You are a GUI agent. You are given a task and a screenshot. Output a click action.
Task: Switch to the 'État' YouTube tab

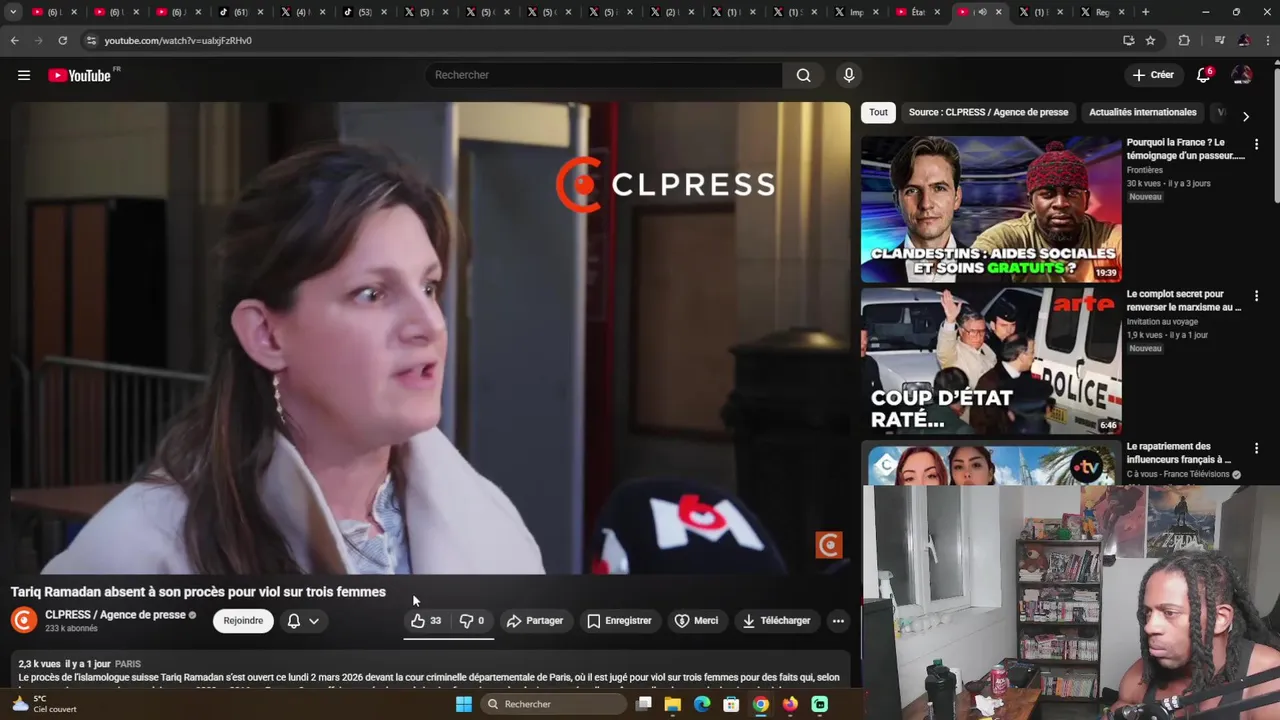click(916, 12)
